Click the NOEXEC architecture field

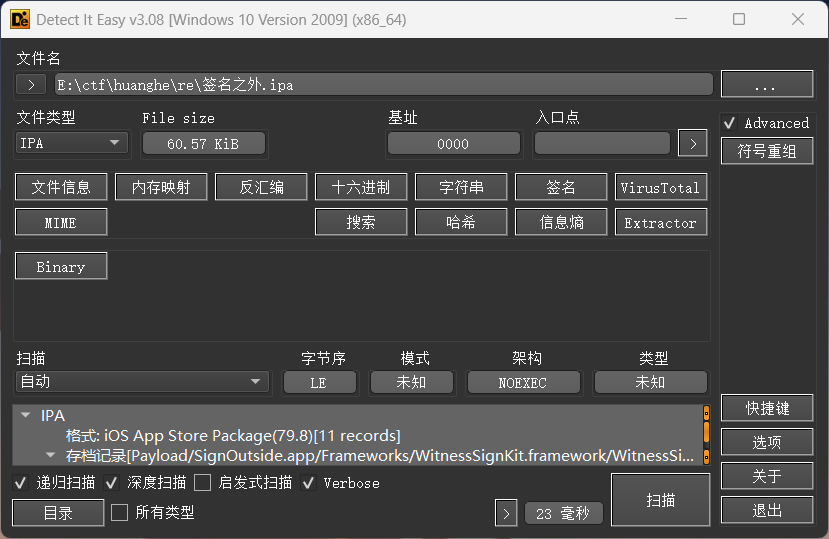pyautogui.click(x=523, y=382)
